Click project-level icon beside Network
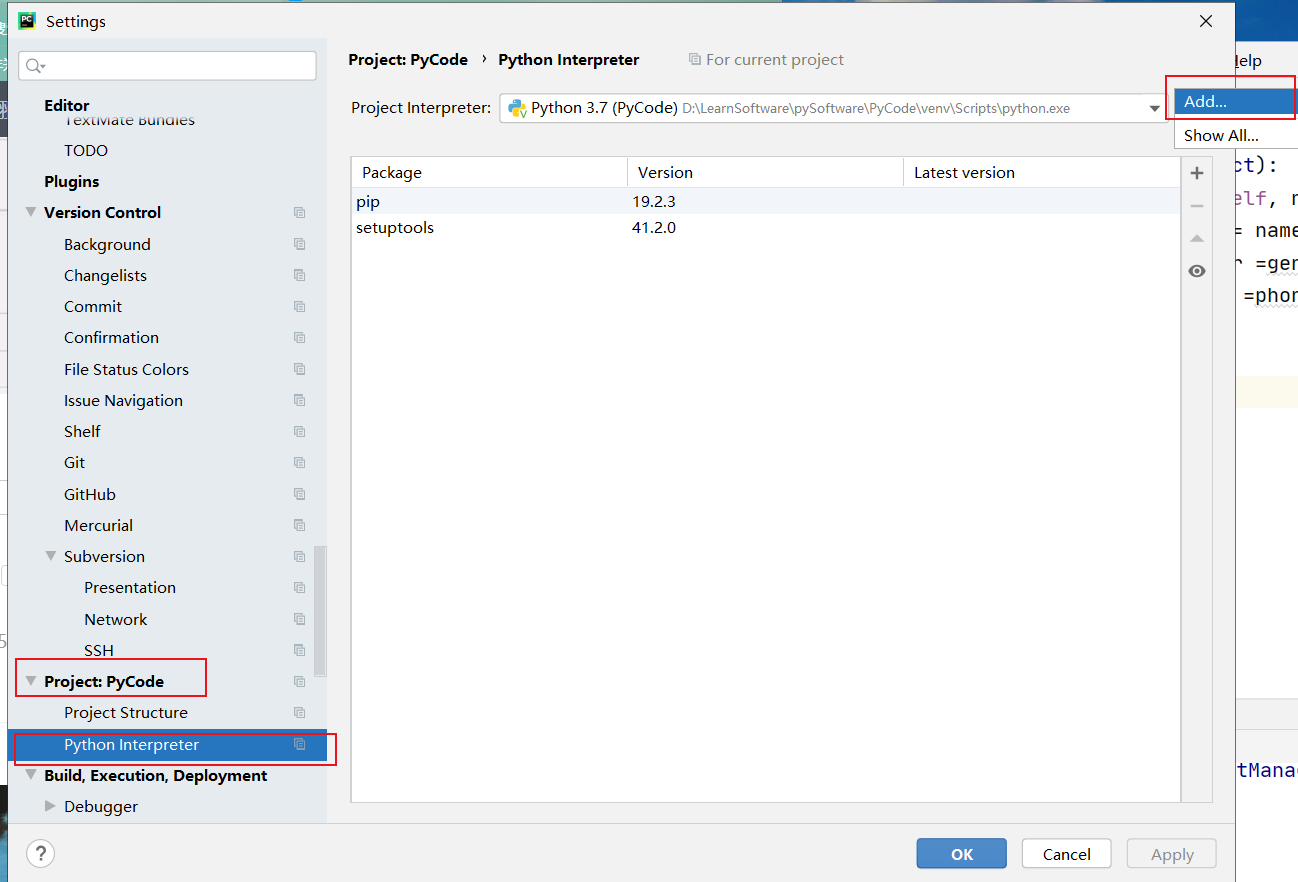 click(299, 619)
